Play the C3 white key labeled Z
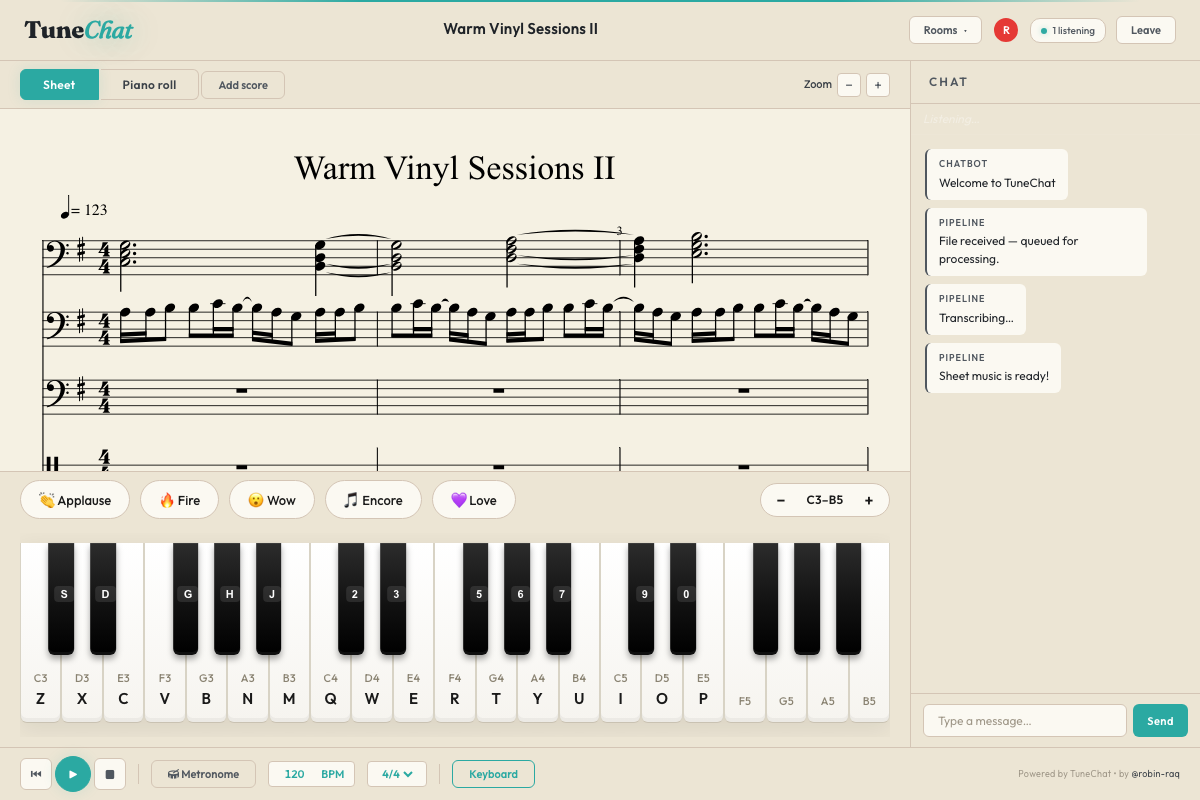 (40, 690)
